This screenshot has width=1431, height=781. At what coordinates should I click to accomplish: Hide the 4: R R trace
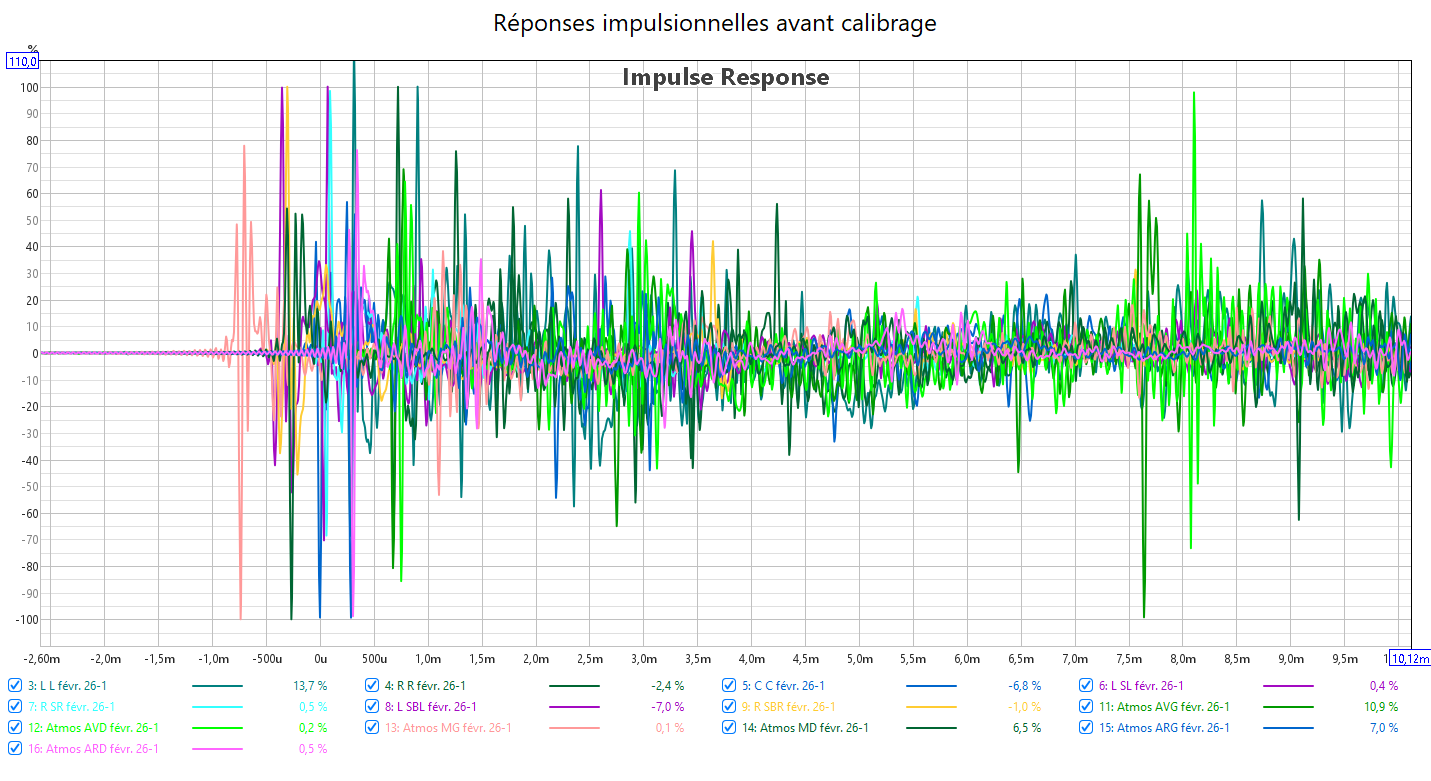tap(372, 686)
